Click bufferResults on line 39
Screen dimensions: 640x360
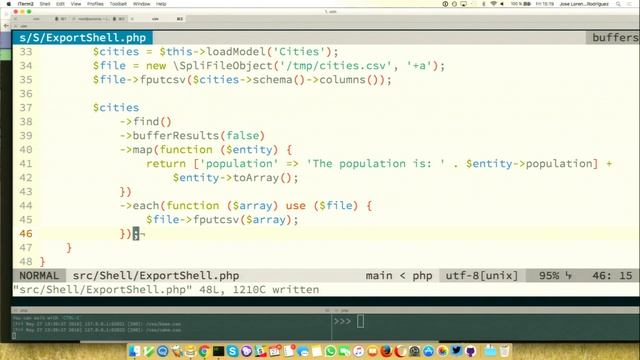(176, 136)
